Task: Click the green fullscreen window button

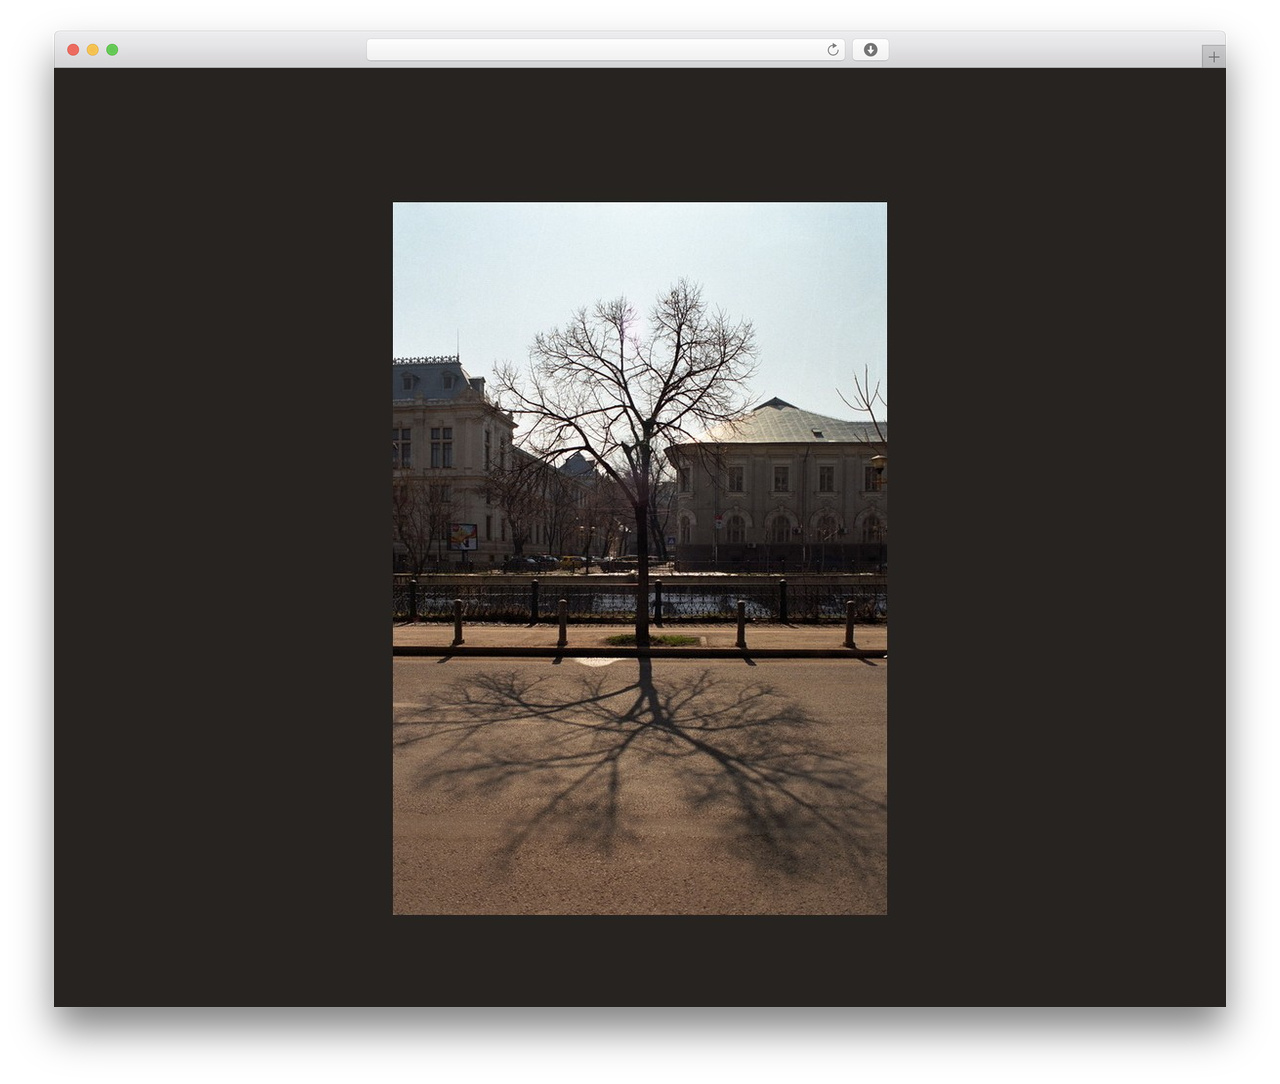Action: [x=112, y=50]
